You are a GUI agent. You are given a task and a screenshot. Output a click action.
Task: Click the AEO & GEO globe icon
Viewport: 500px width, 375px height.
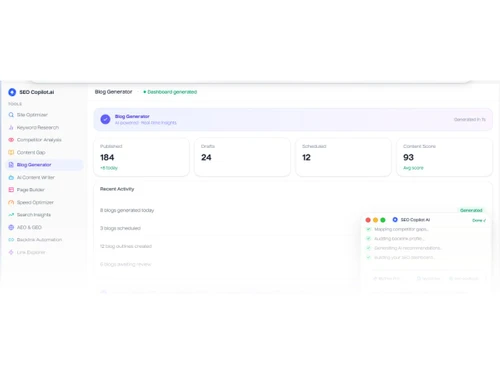pyautogui.click(x=11, y=227)
